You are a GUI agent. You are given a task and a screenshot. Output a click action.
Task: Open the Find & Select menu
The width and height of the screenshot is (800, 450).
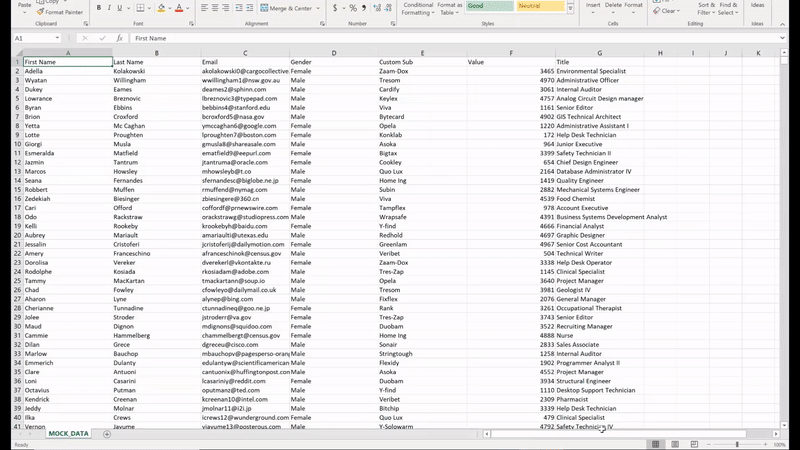pyautogui.click(x=728, y=9)
